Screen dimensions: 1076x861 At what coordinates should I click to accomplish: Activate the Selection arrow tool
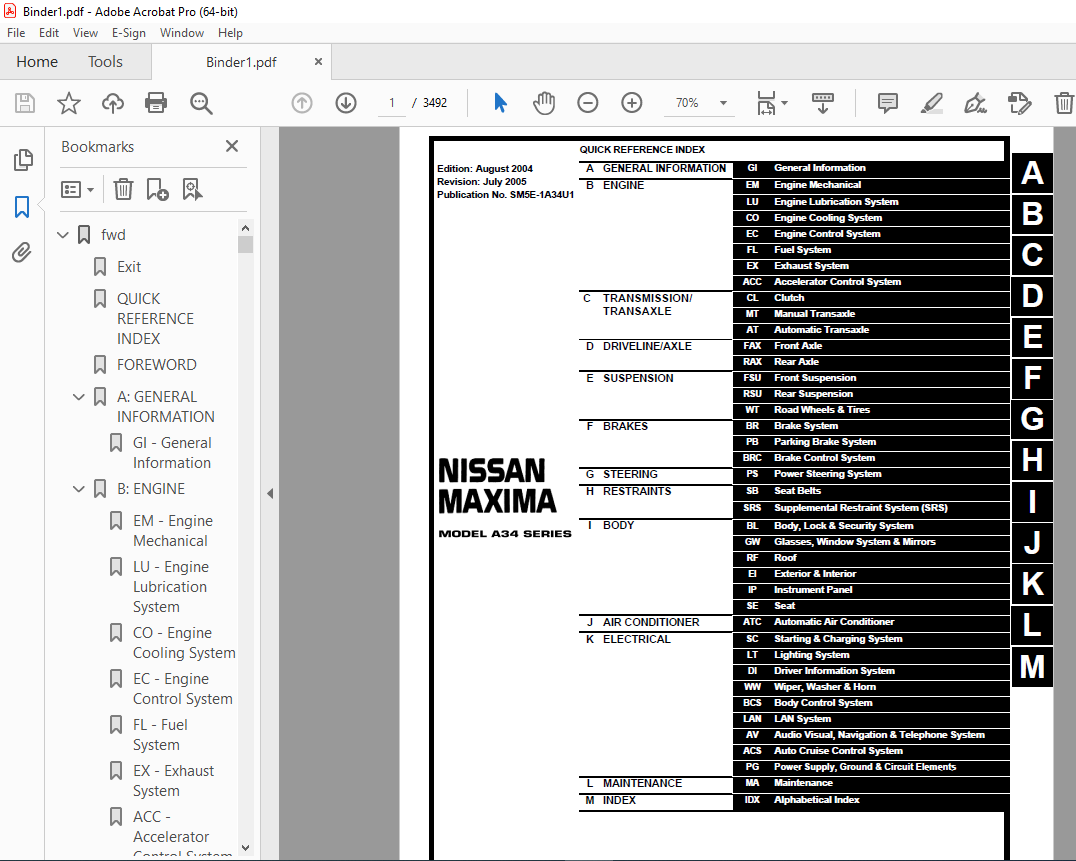point(500,103)
